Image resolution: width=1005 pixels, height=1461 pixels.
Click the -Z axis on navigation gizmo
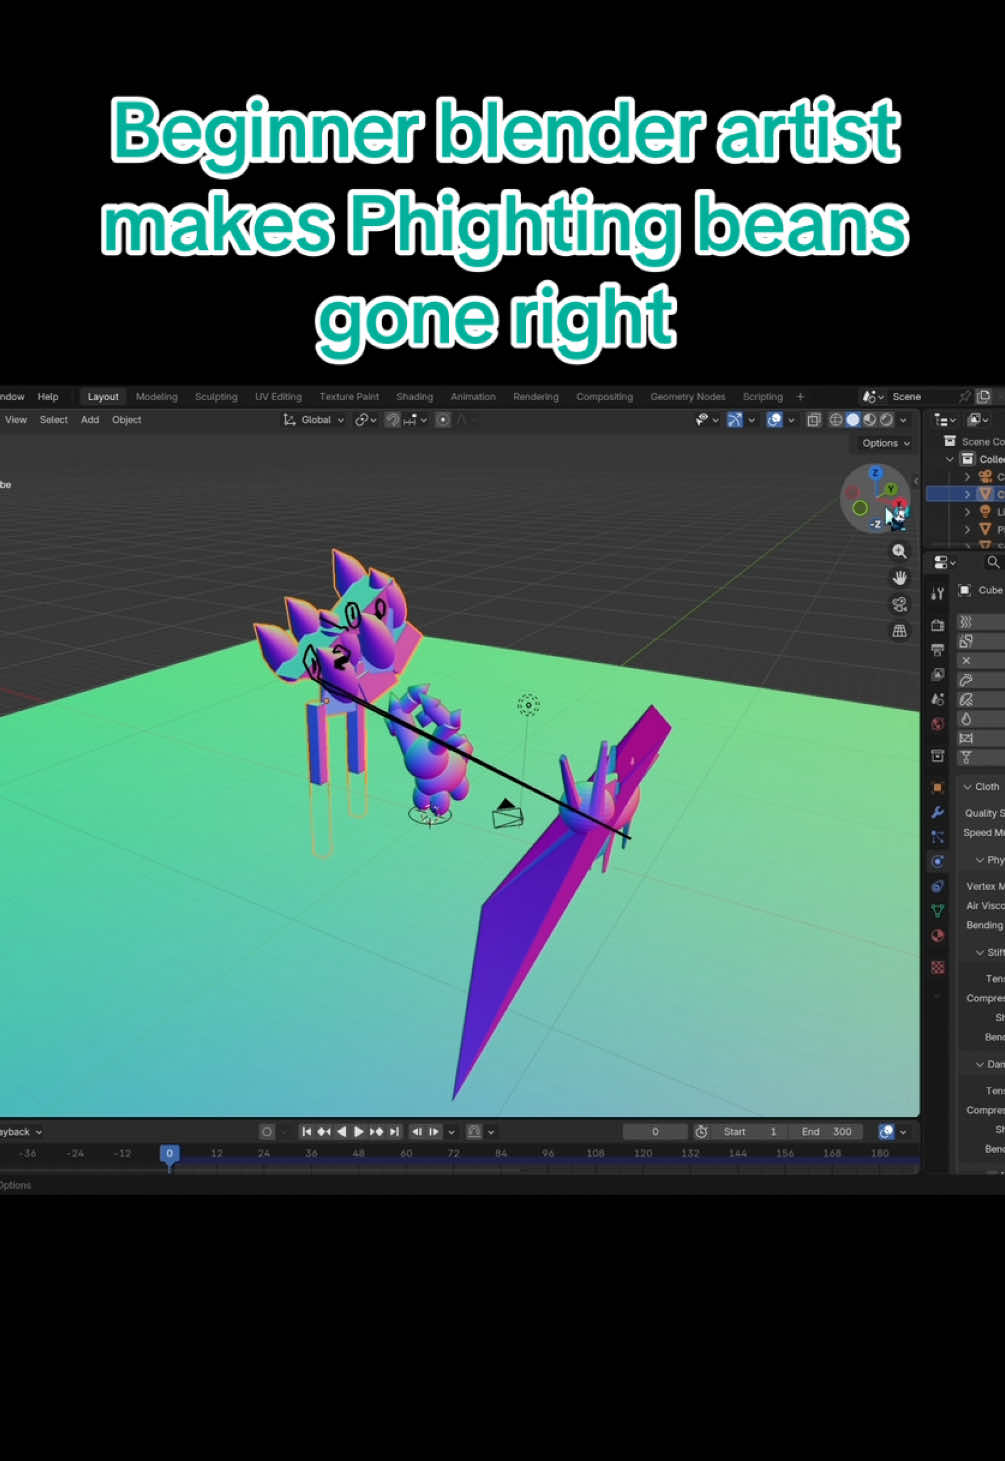[876, 523]
